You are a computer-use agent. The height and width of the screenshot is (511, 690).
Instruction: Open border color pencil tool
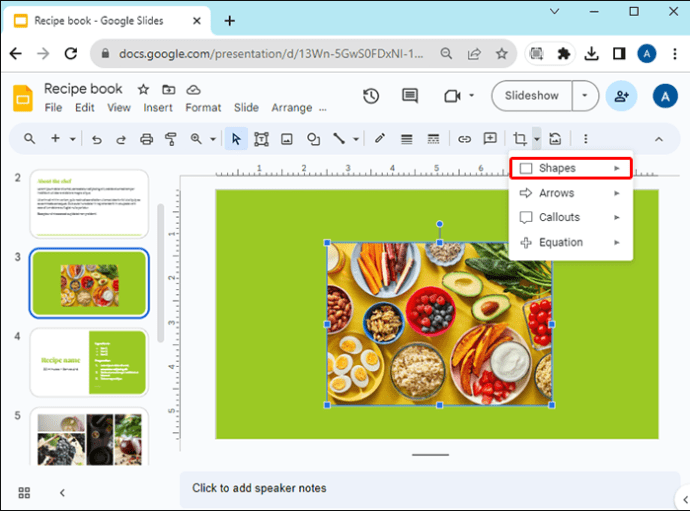380,139
